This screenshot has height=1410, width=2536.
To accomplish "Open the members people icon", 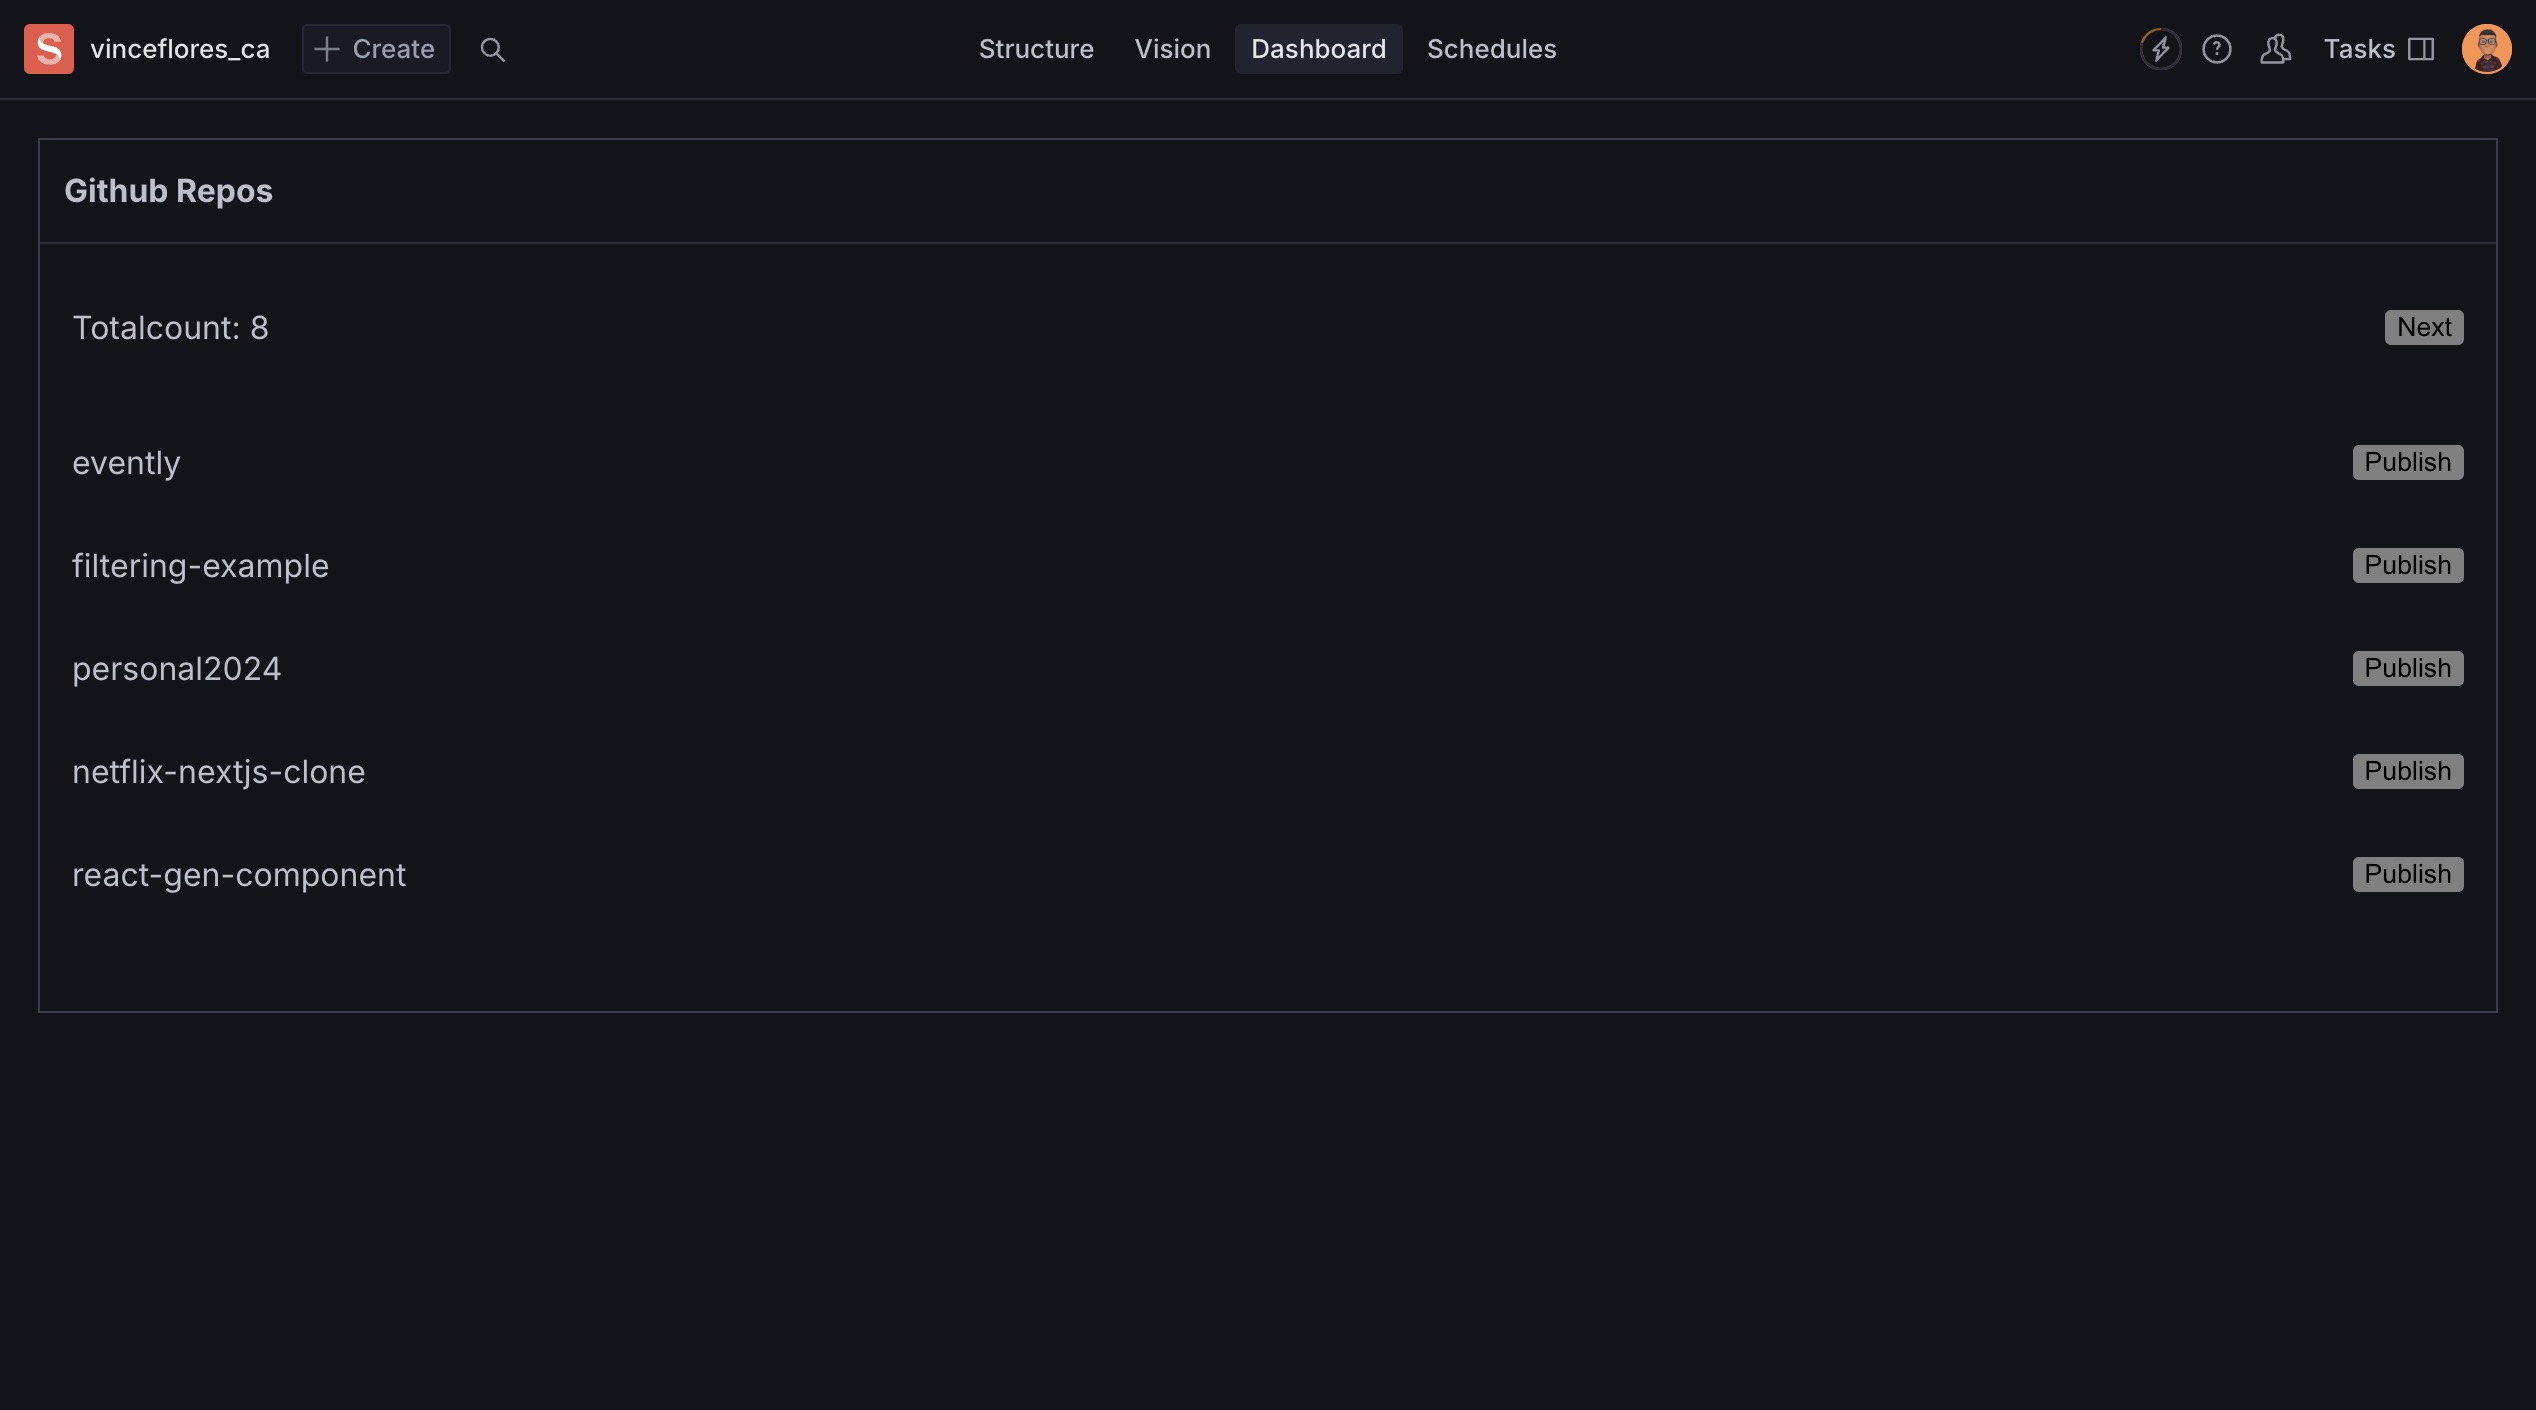I will tap(2275, 49).
